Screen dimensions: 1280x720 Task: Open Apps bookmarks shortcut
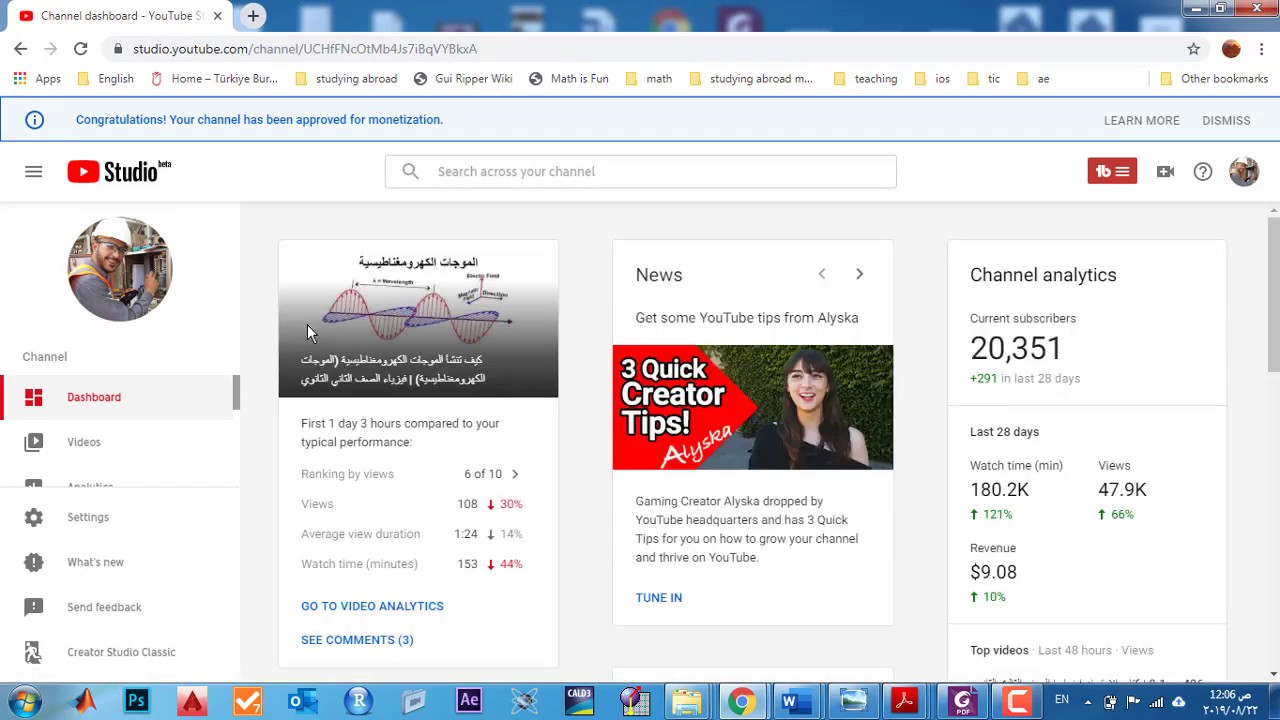(37, 79)
